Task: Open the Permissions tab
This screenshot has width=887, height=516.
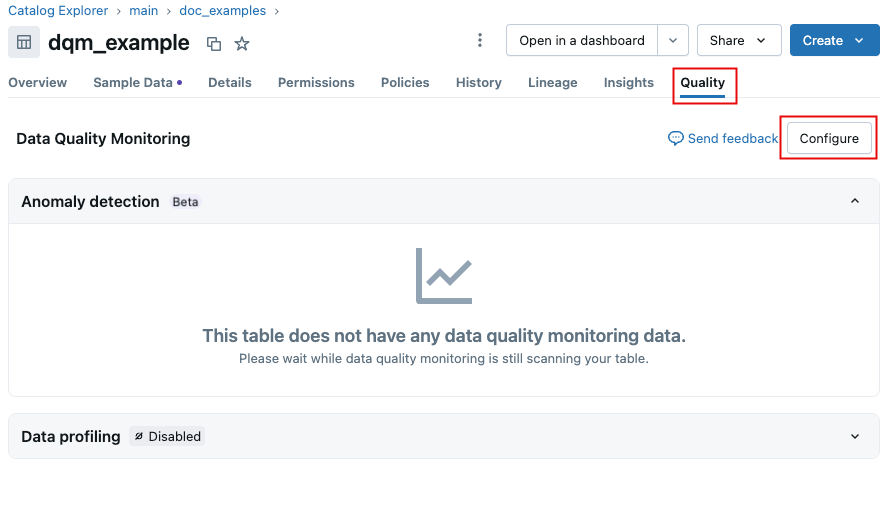Action: (316, 82)
